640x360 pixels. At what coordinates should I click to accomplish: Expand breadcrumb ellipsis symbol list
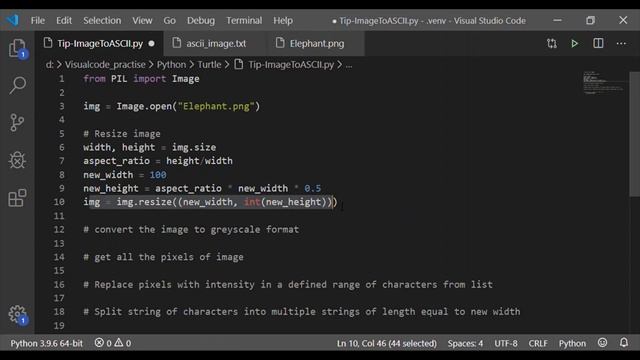(x=349, y=64)
